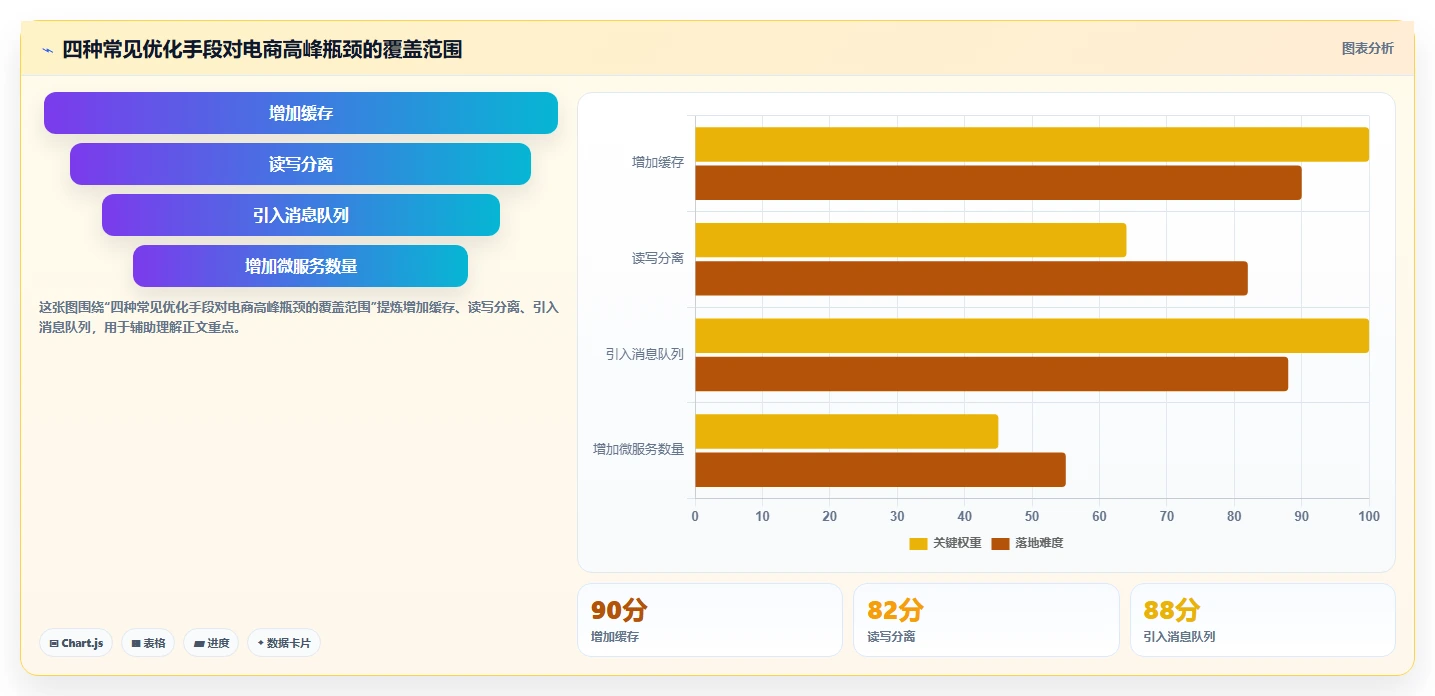Image resolution: width=1435 pixels, height=696 pixels.
Task: Click the description paragraph under the funnel
Action: click(x=298, y=317)
